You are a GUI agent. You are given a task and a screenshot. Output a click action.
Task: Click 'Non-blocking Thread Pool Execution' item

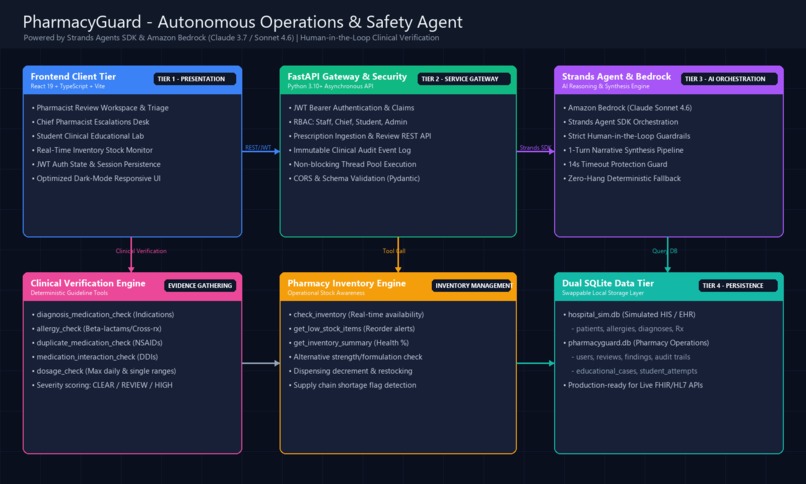353,164
